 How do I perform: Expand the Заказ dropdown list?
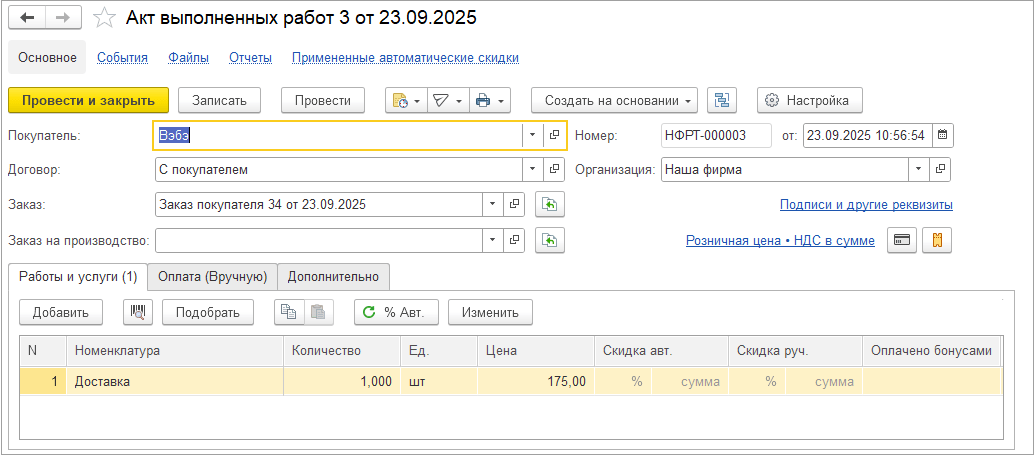click(x=493, y=204)
